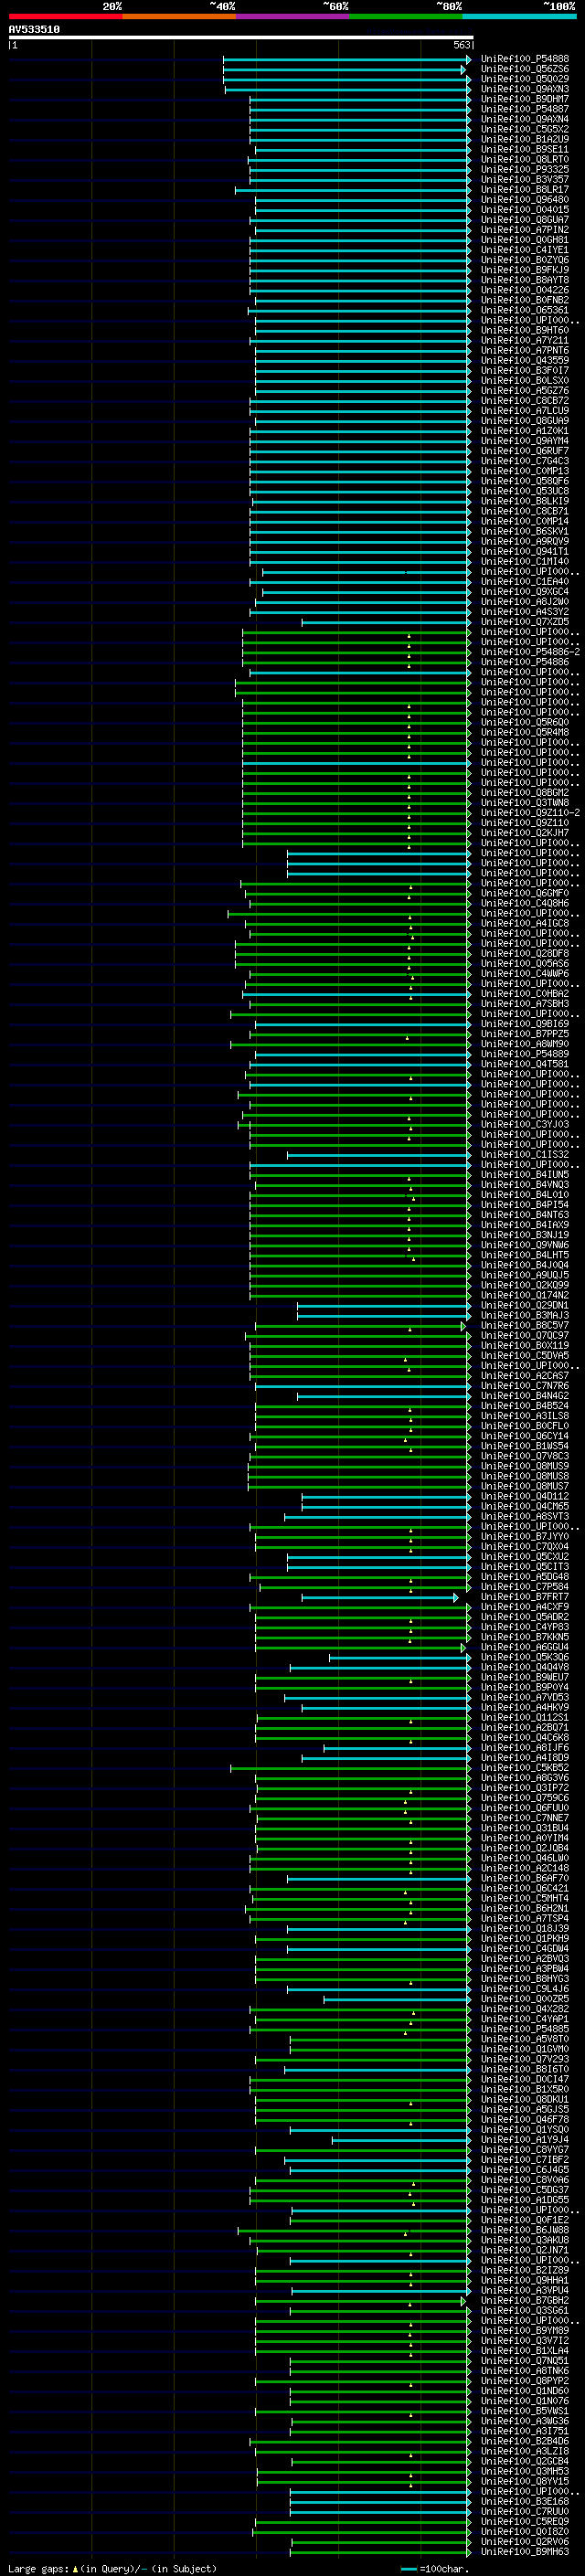Open hit UniRef100_A4HKV9
Screen dimensions: 585x2576
tap(525, 1708)
